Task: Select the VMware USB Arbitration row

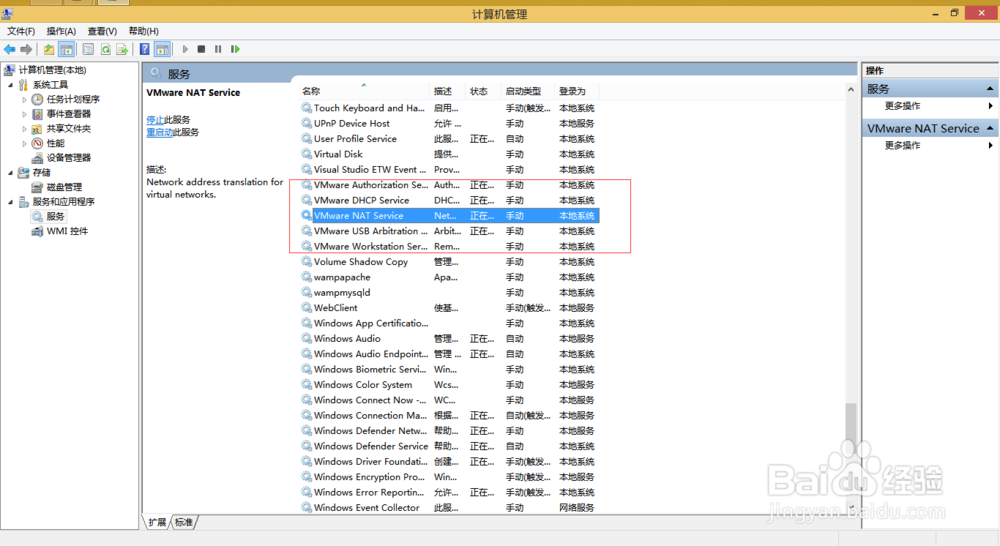Action: pos(449,231)
